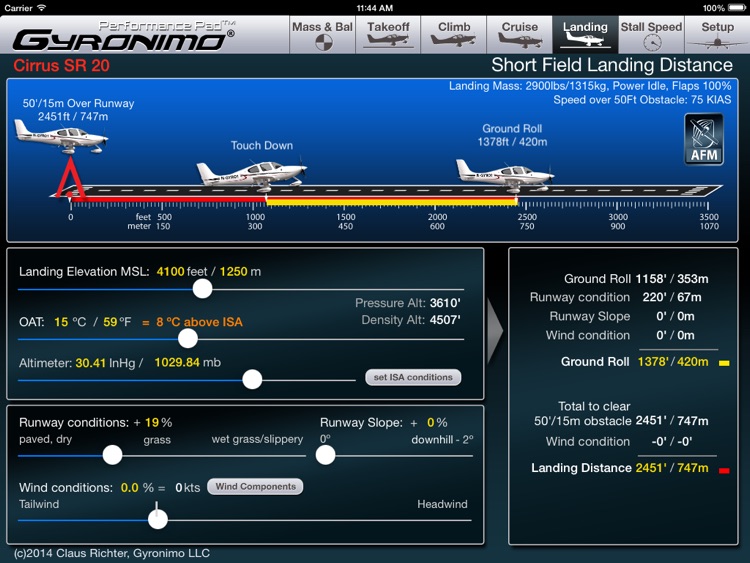Click the airplane at 50ft over runway
The height and width of the screenshot is (563, 750).
pos(61,137)
